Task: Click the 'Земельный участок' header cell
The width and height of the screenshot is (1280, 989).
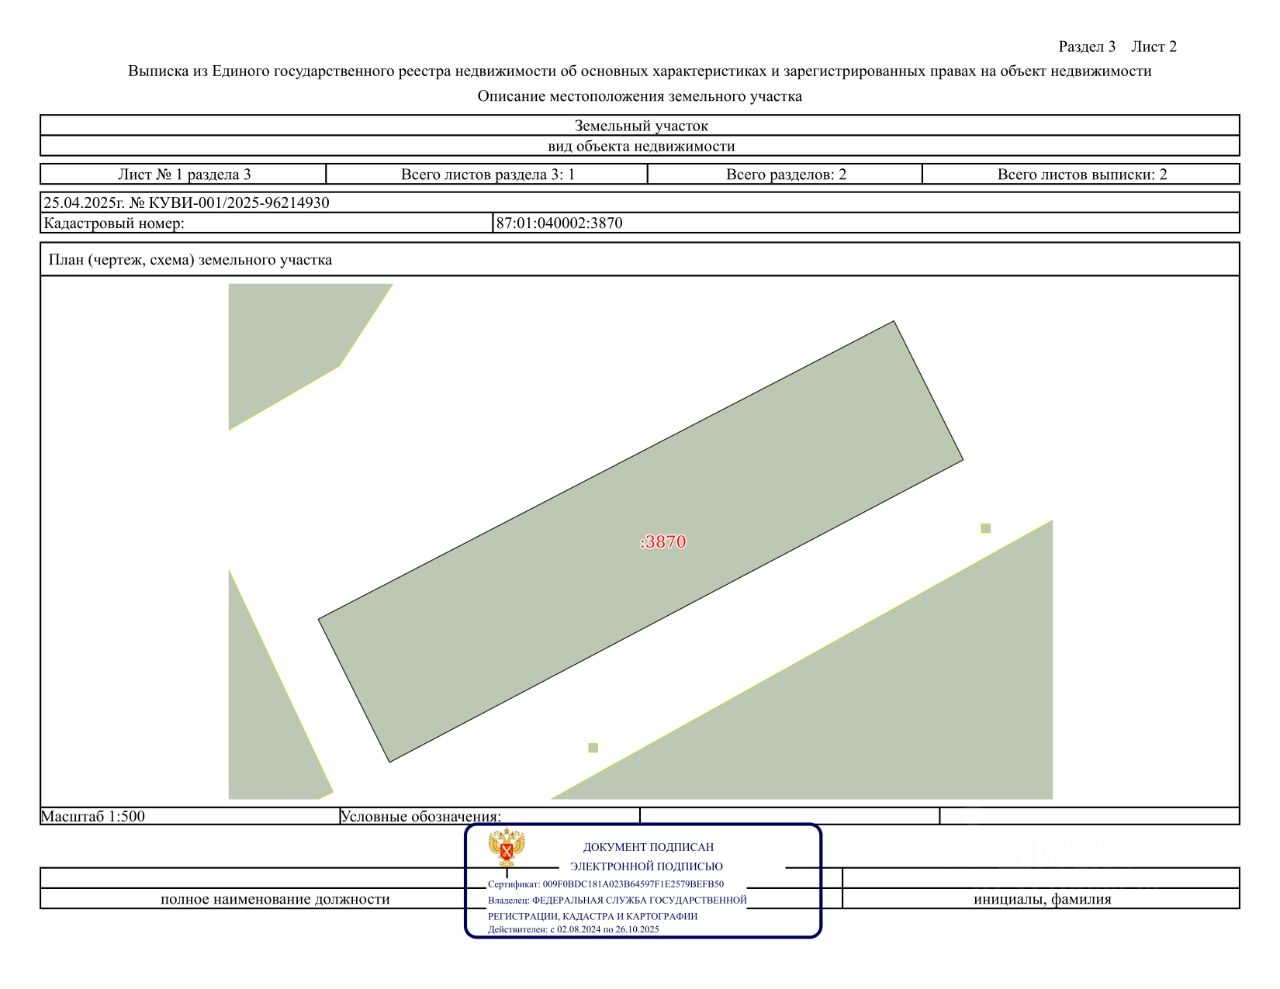Action: tap(641, 126)
